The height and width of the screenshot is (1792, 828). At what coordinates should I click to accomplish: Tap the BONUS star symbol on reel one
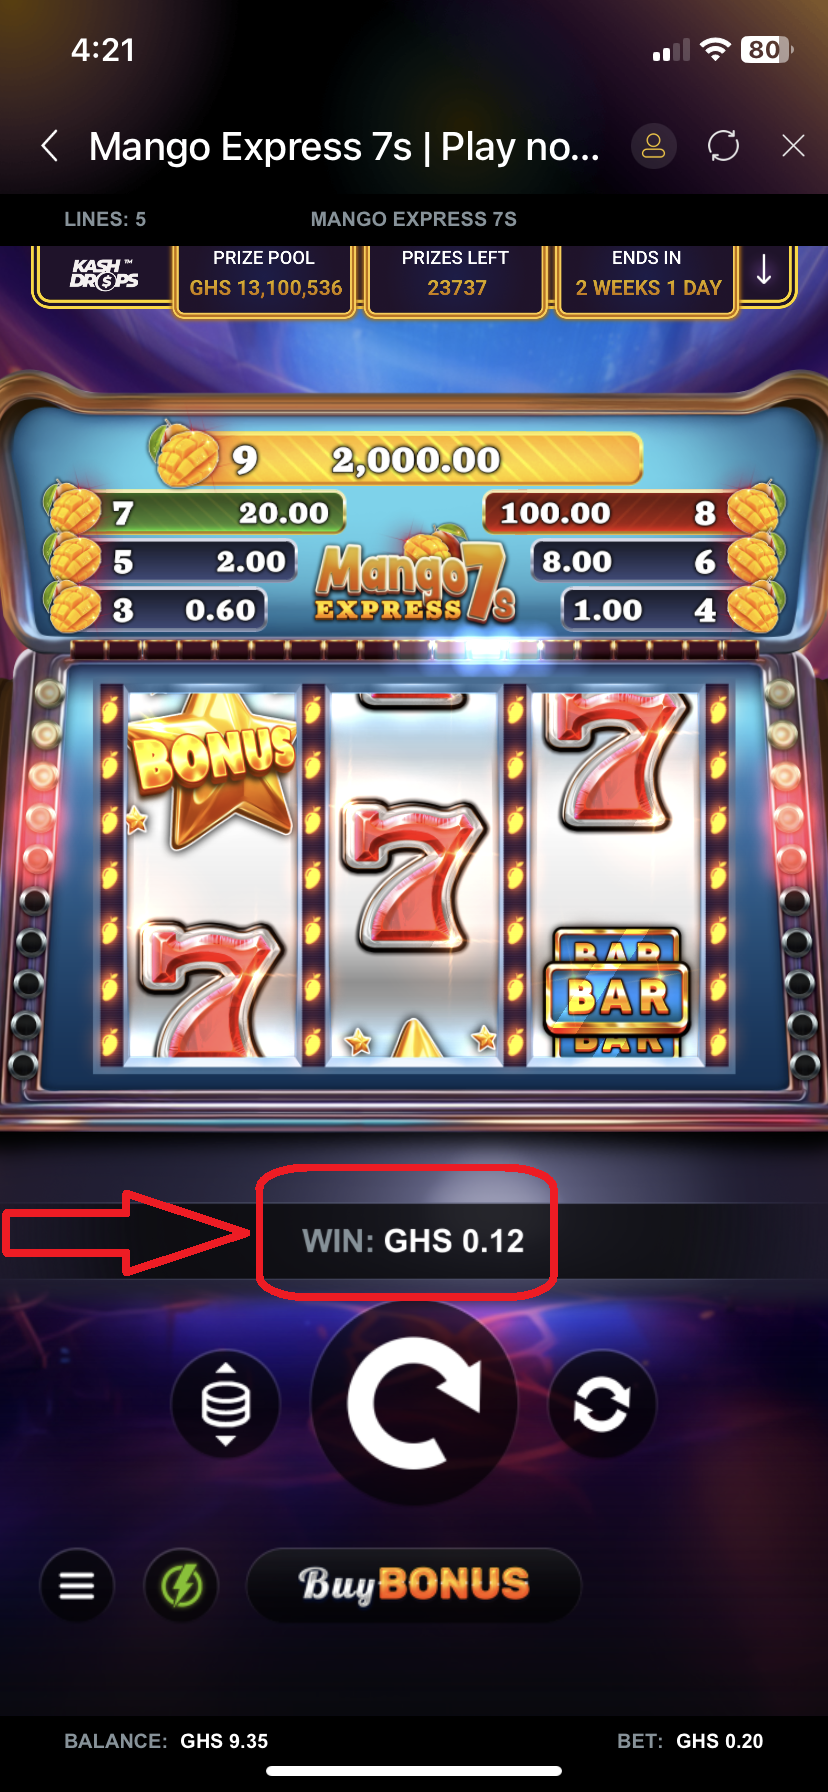pos(213,766)
